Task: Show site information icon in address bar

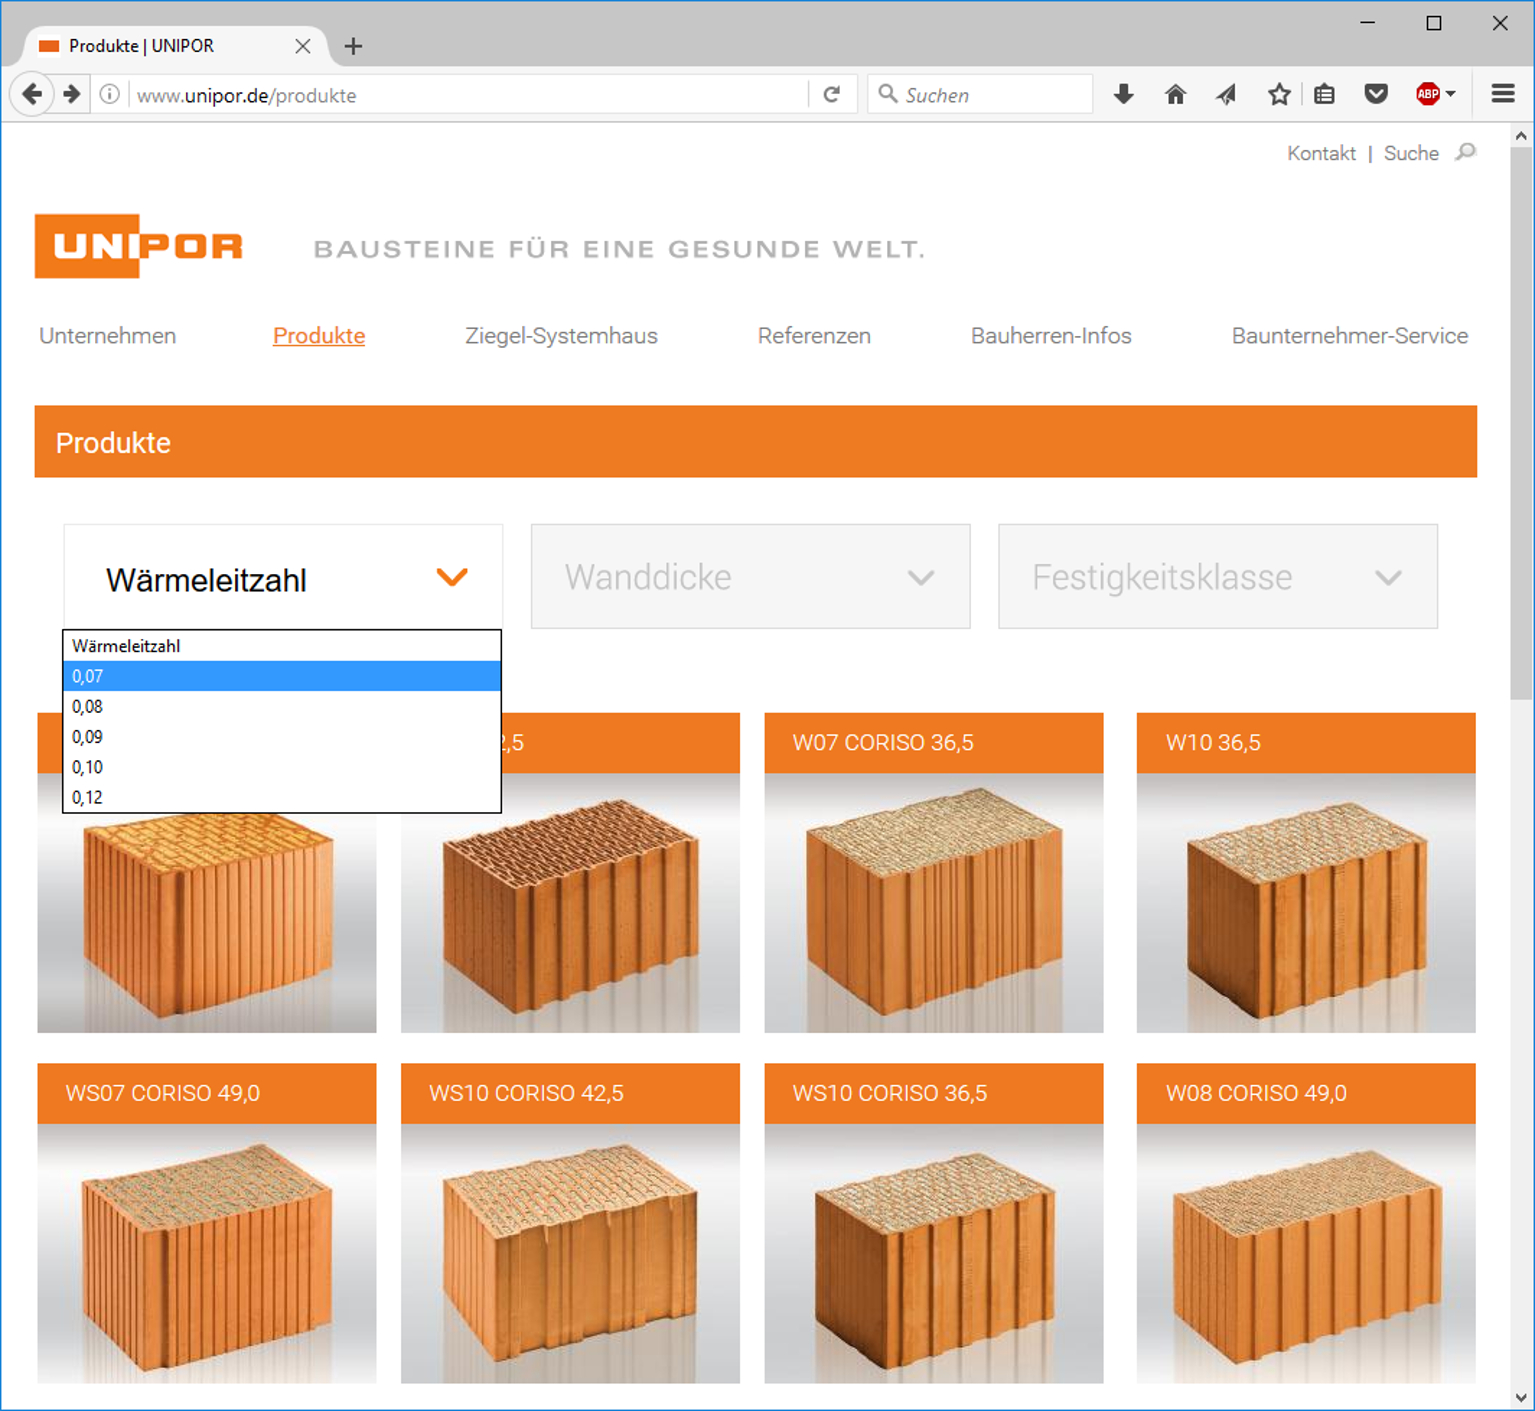Action: [110, 95]
